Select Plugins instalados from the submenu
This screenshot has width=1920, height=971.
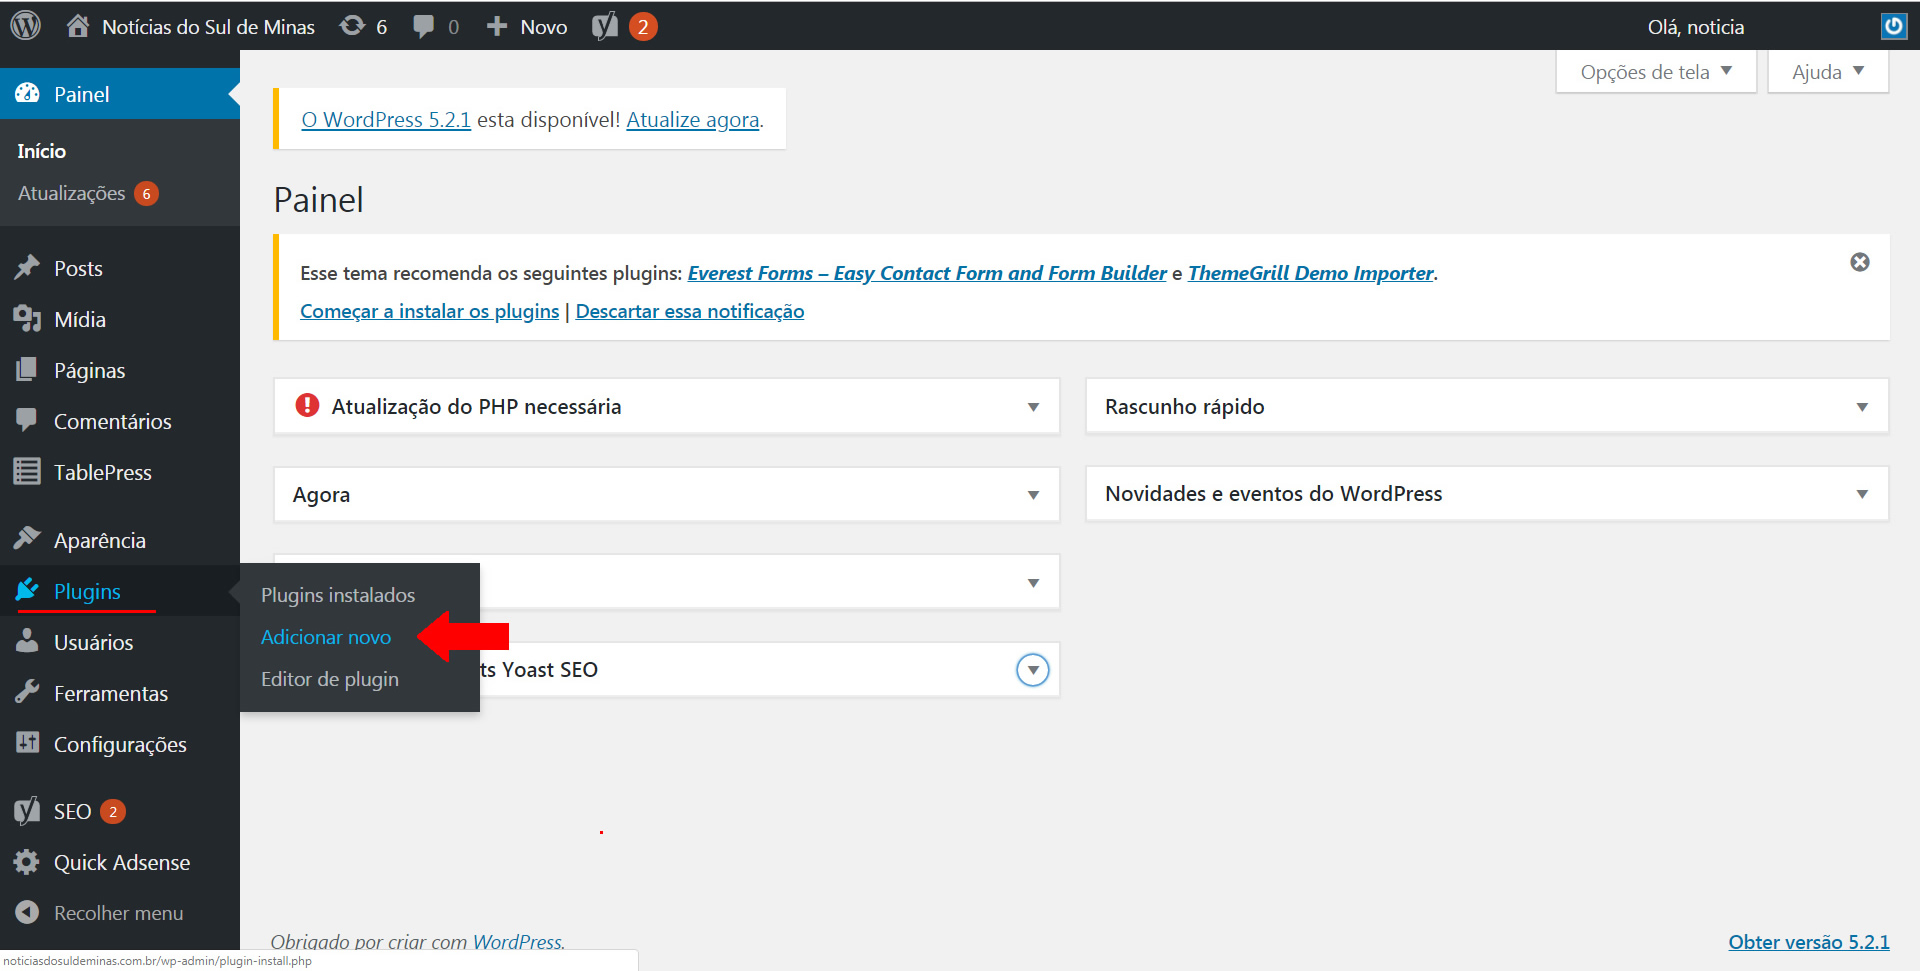[x=338, y=595]
